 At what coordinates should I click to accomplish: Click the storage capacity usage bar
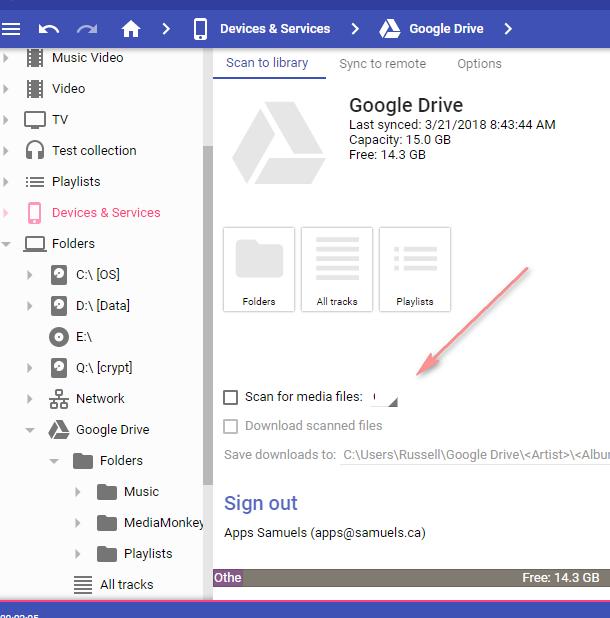tap(410, 577)
